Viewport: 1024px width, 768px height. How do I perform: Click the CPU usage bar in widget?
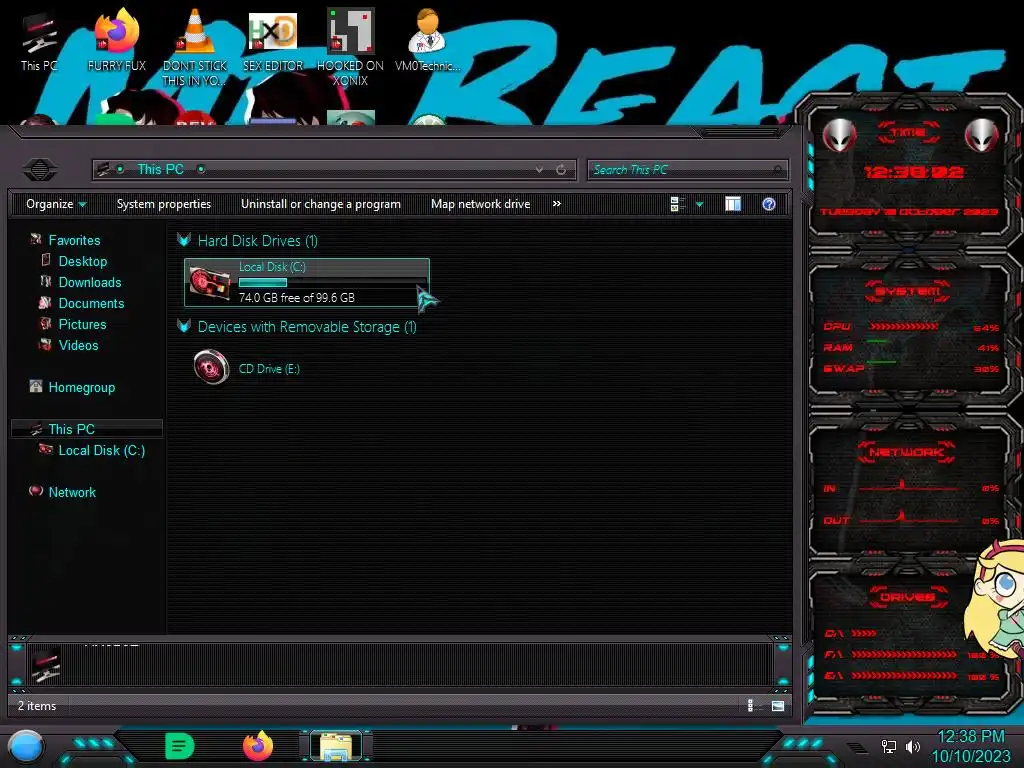point(903,327)
